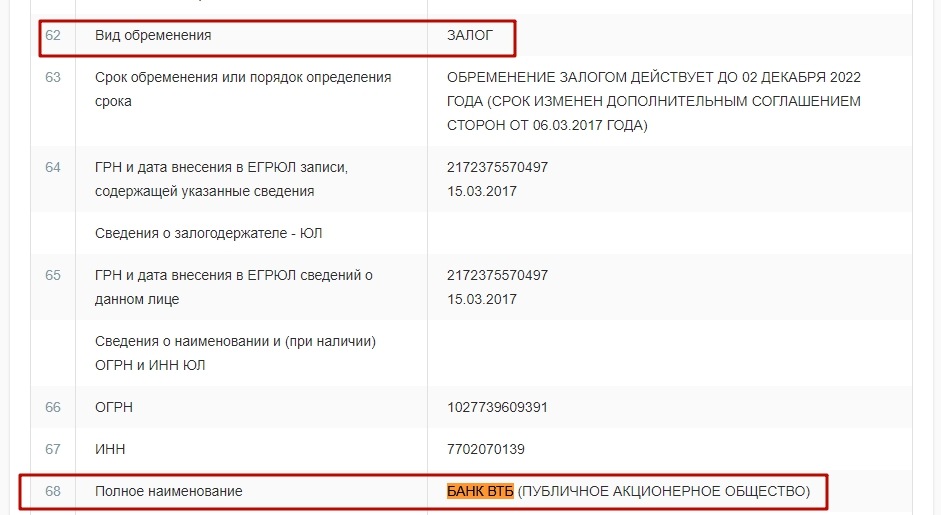Click the ОГРН value 1027739609391
This screenshot has width=941, height=515.
(x=498, y=408)
